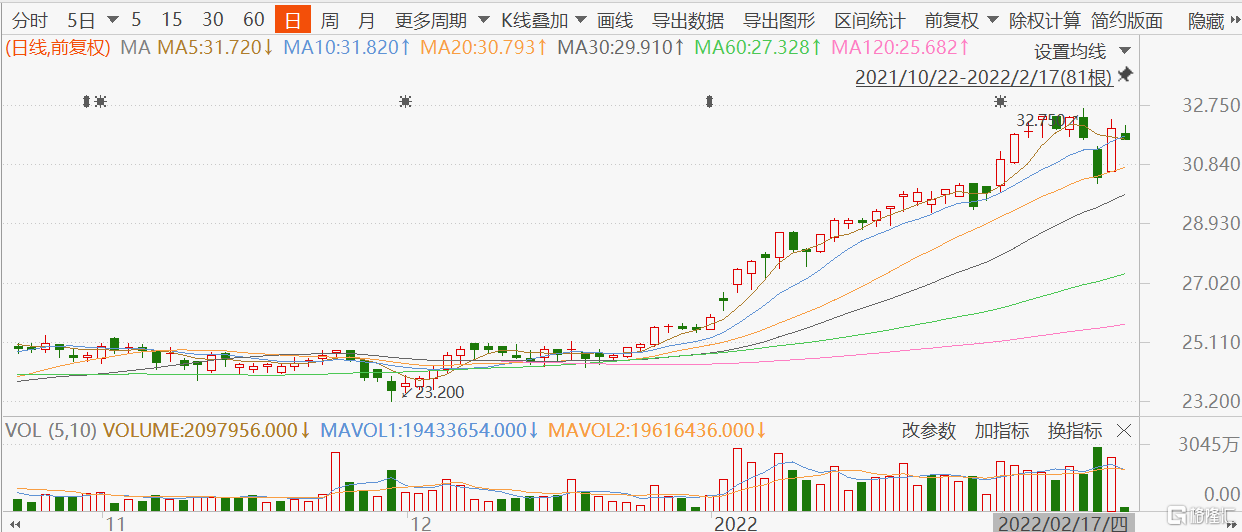The image size is (1242, 532).
Task: Select the 60-minute period
Action: click(x=254, y=20)
